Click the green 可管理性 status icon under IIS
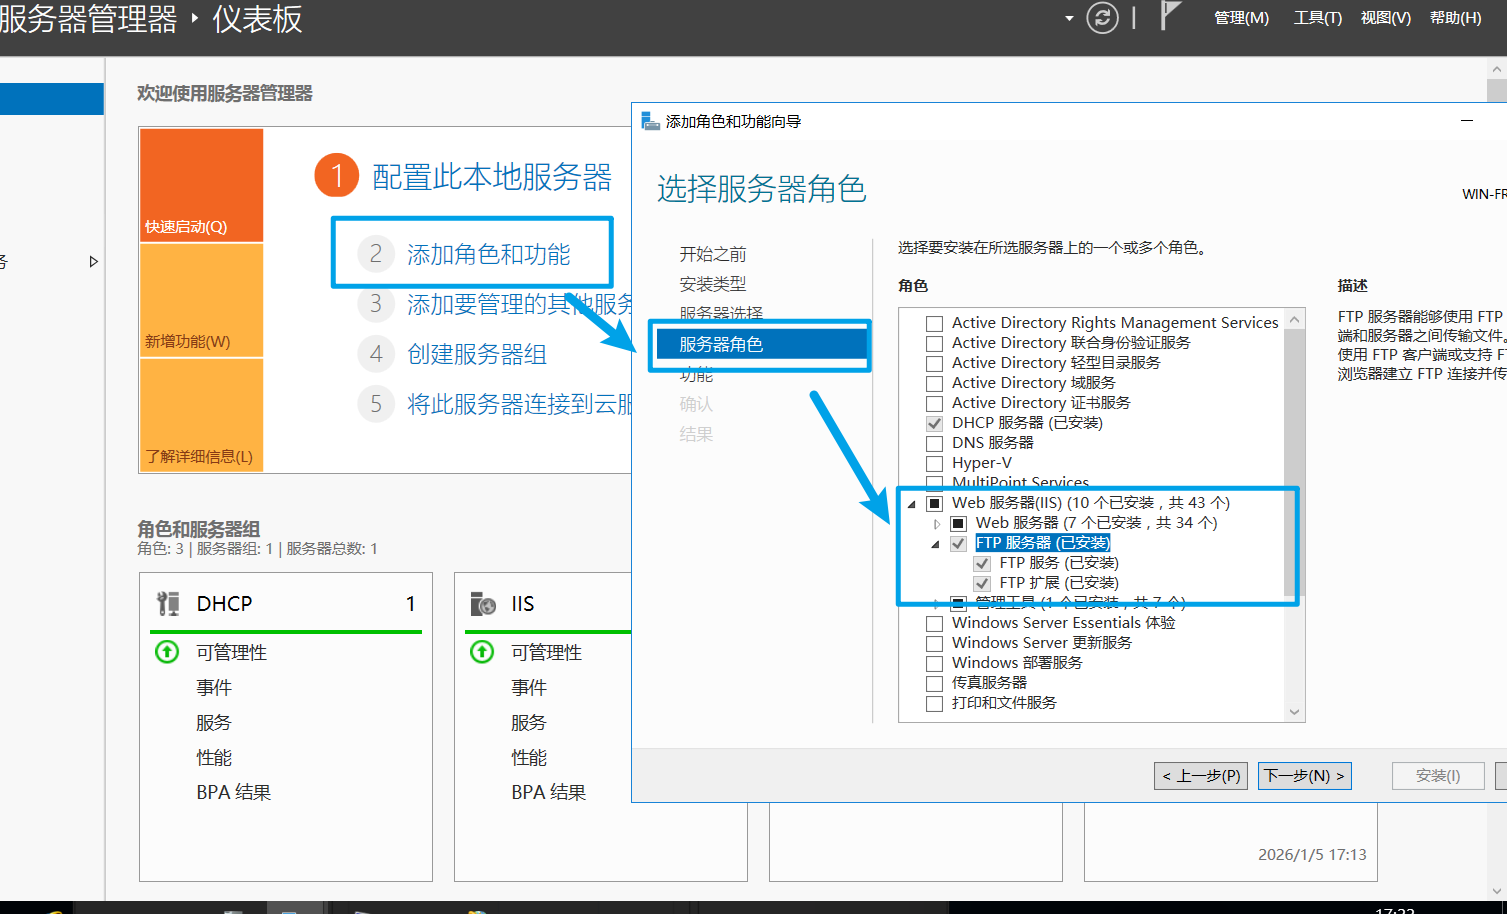1507x914 pixels. [481, 652]
